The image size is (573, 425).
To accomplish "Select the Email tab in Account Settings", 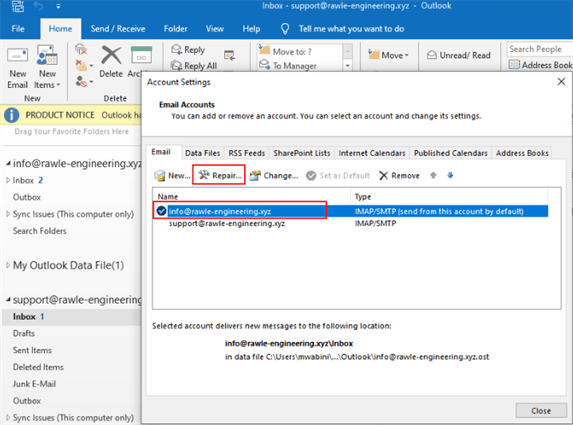I will tap(161, 152).
